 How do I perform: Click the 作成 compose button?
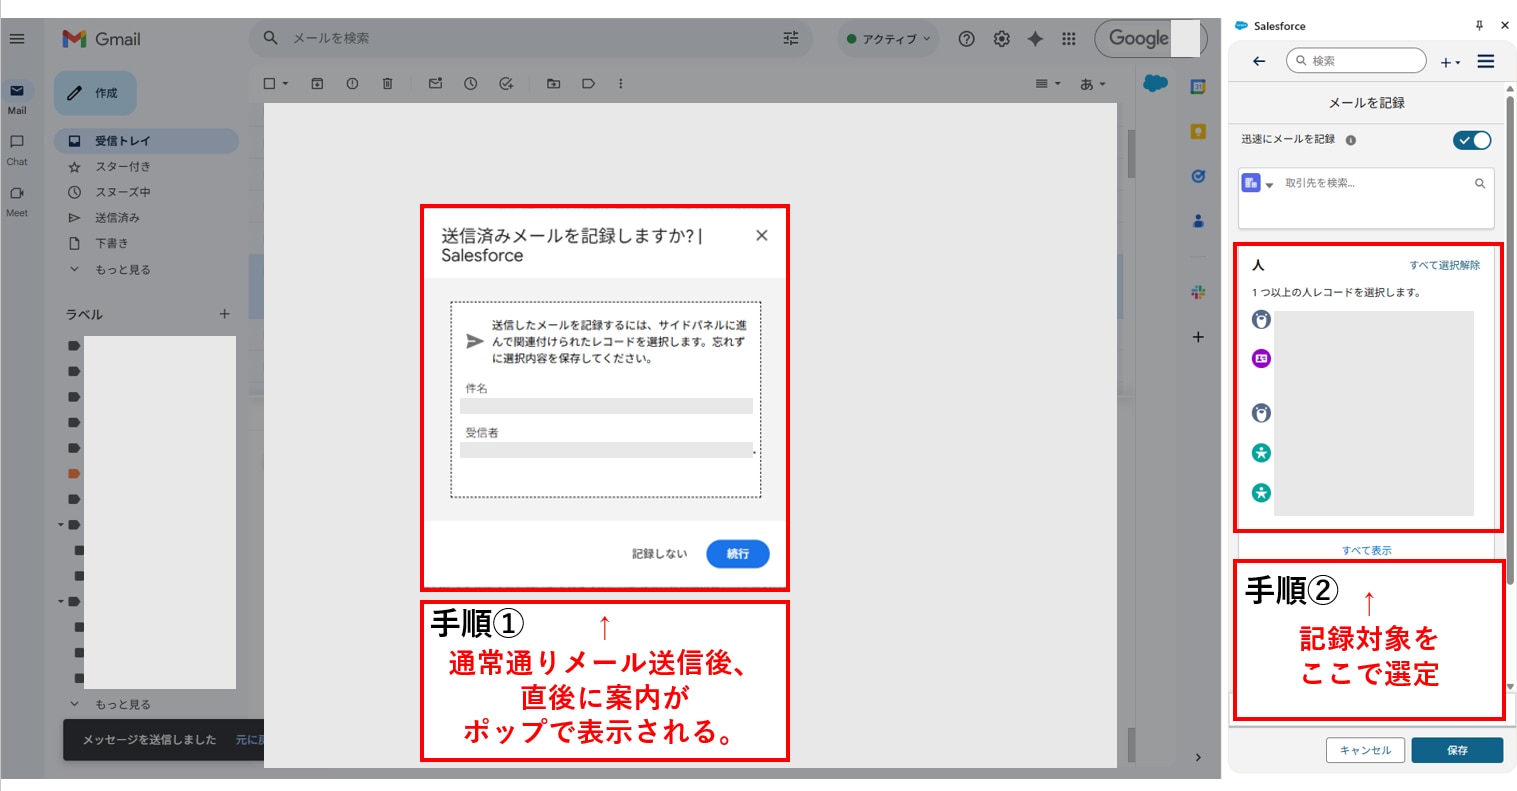96,93
